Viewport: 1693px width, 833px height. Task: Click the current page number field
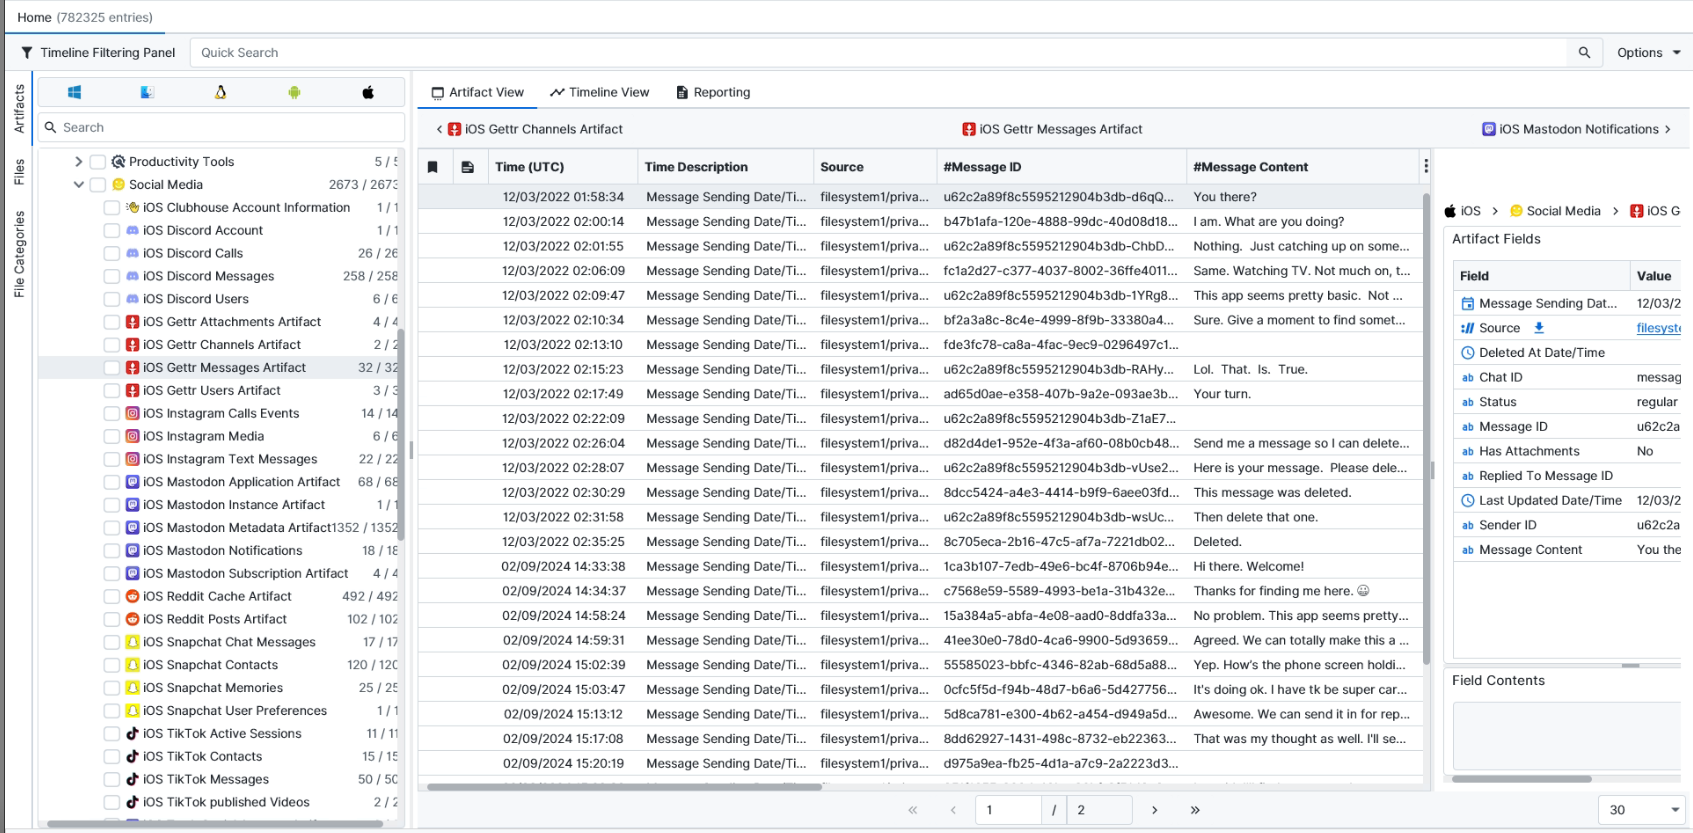coord(1008,810)
